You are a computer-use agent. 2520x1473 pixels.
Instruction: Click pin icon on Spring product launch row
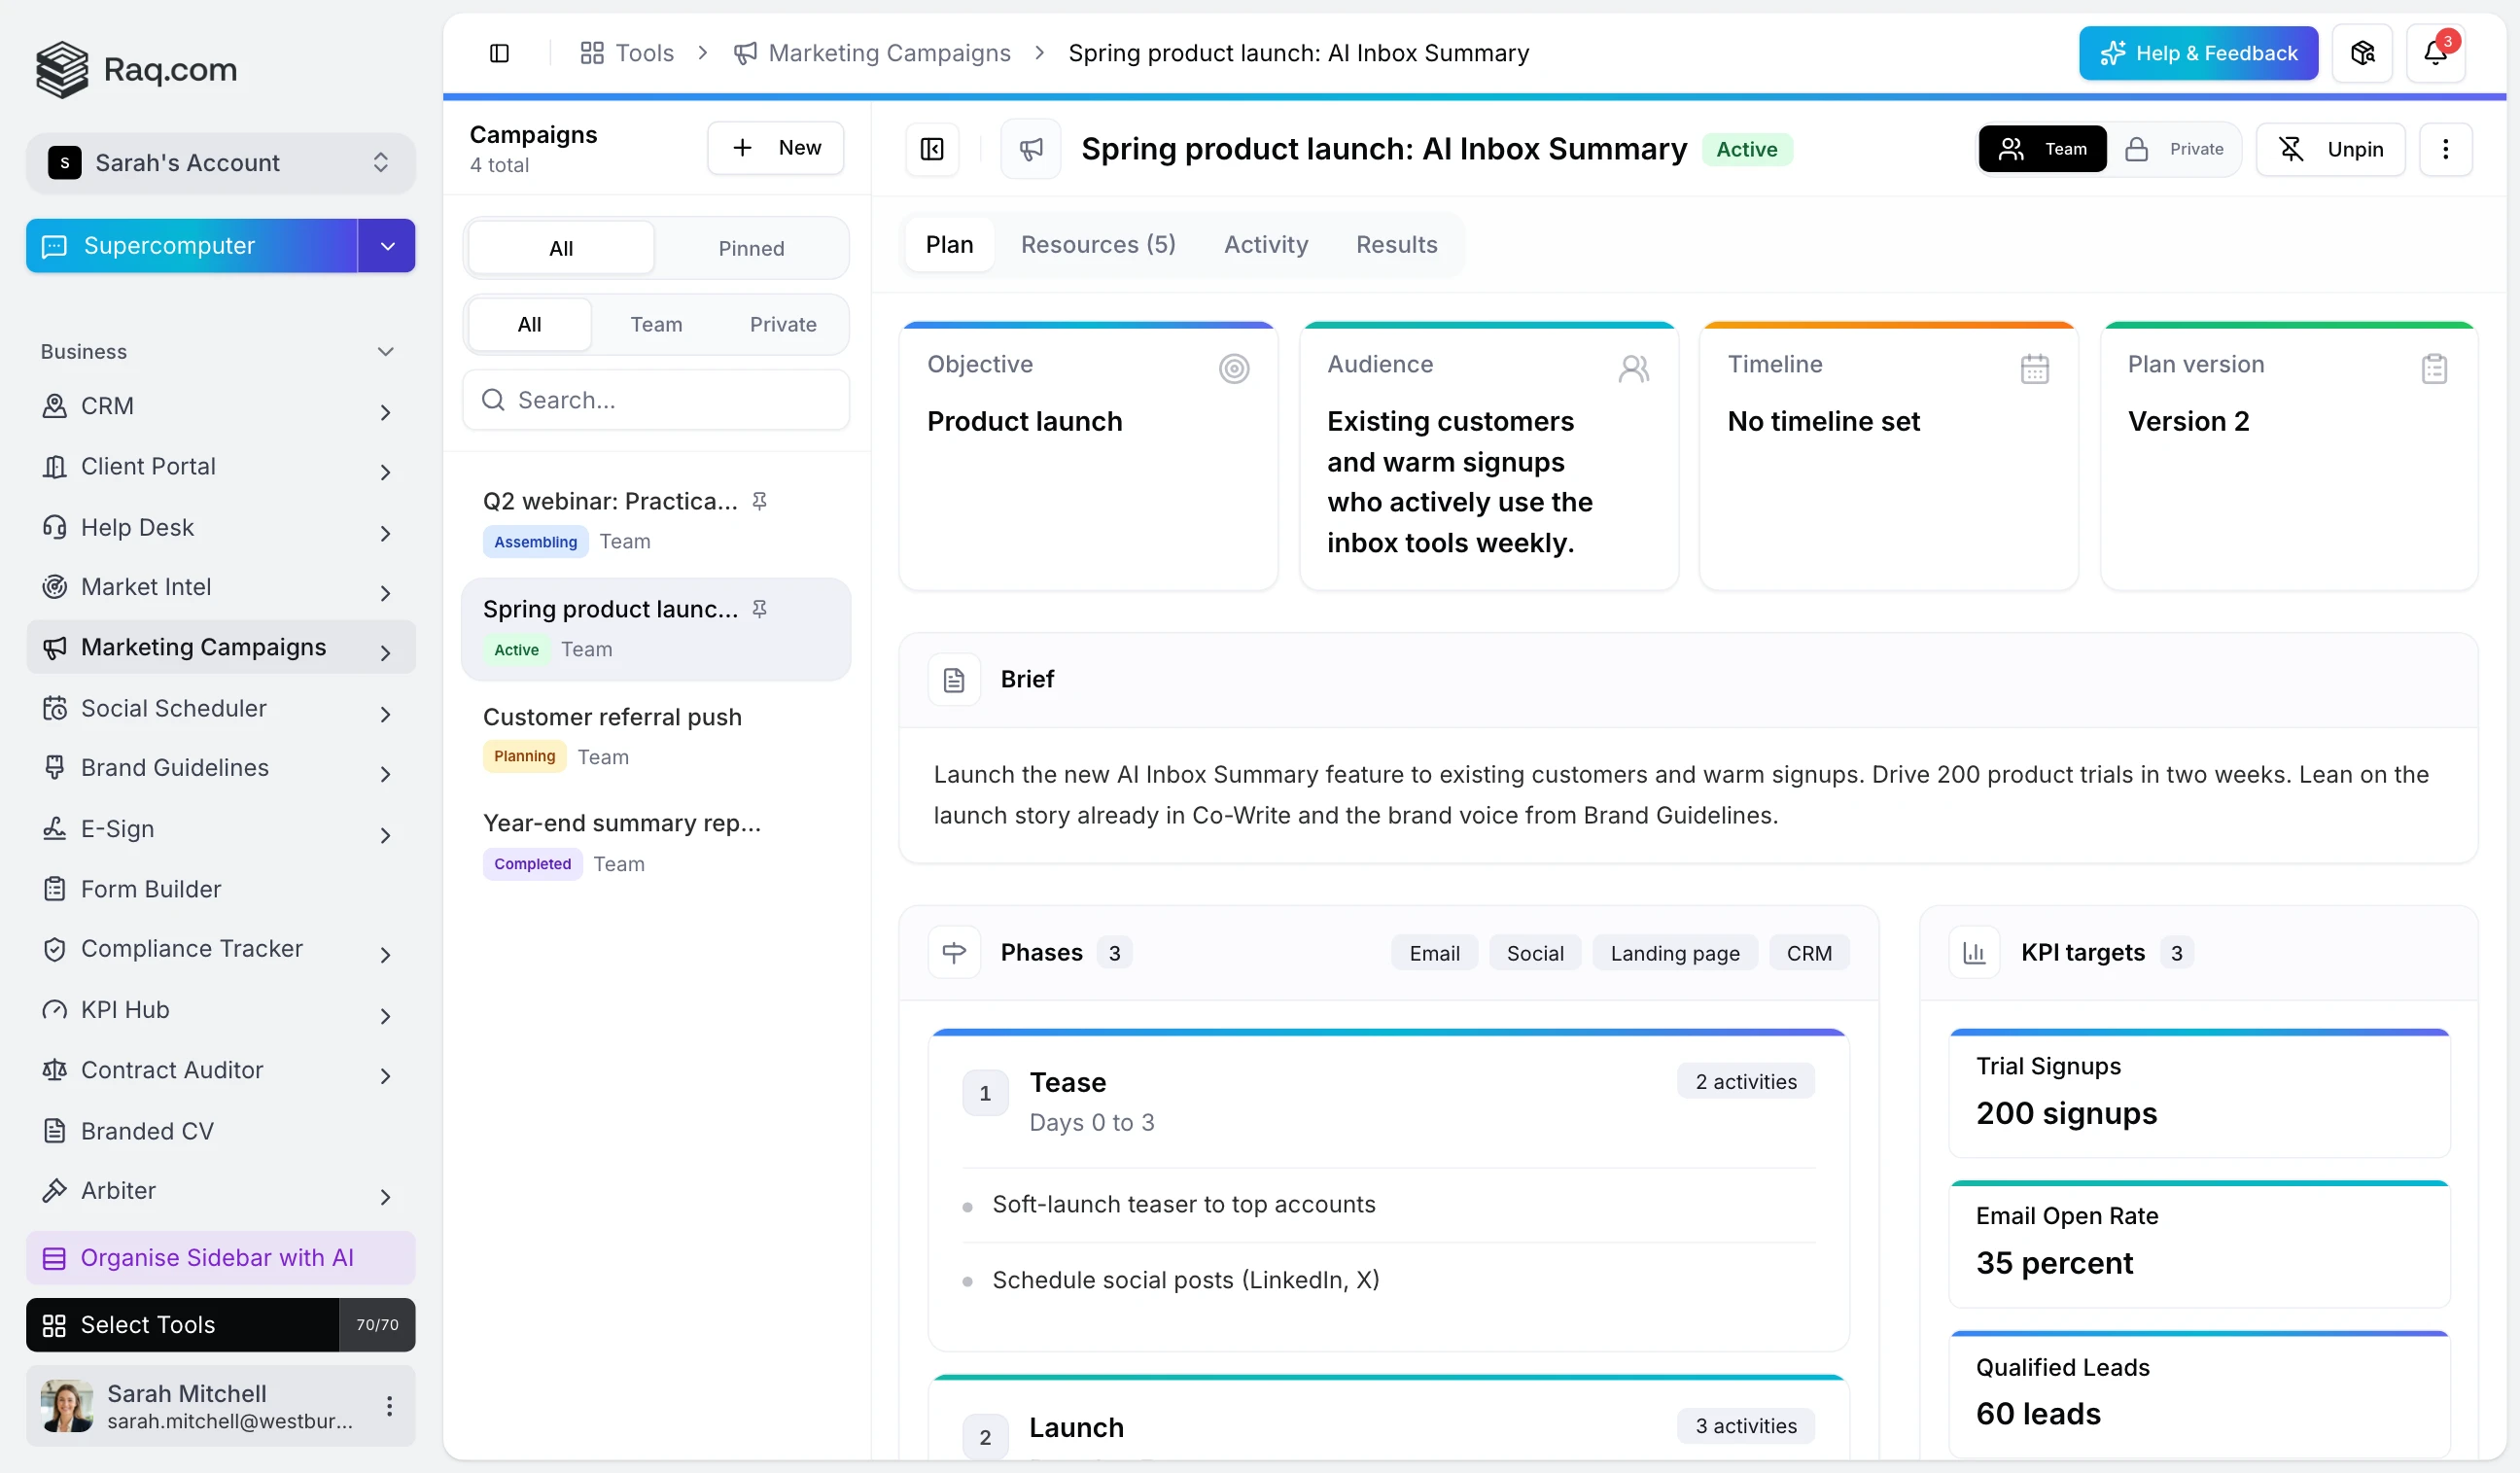point(760,609)
